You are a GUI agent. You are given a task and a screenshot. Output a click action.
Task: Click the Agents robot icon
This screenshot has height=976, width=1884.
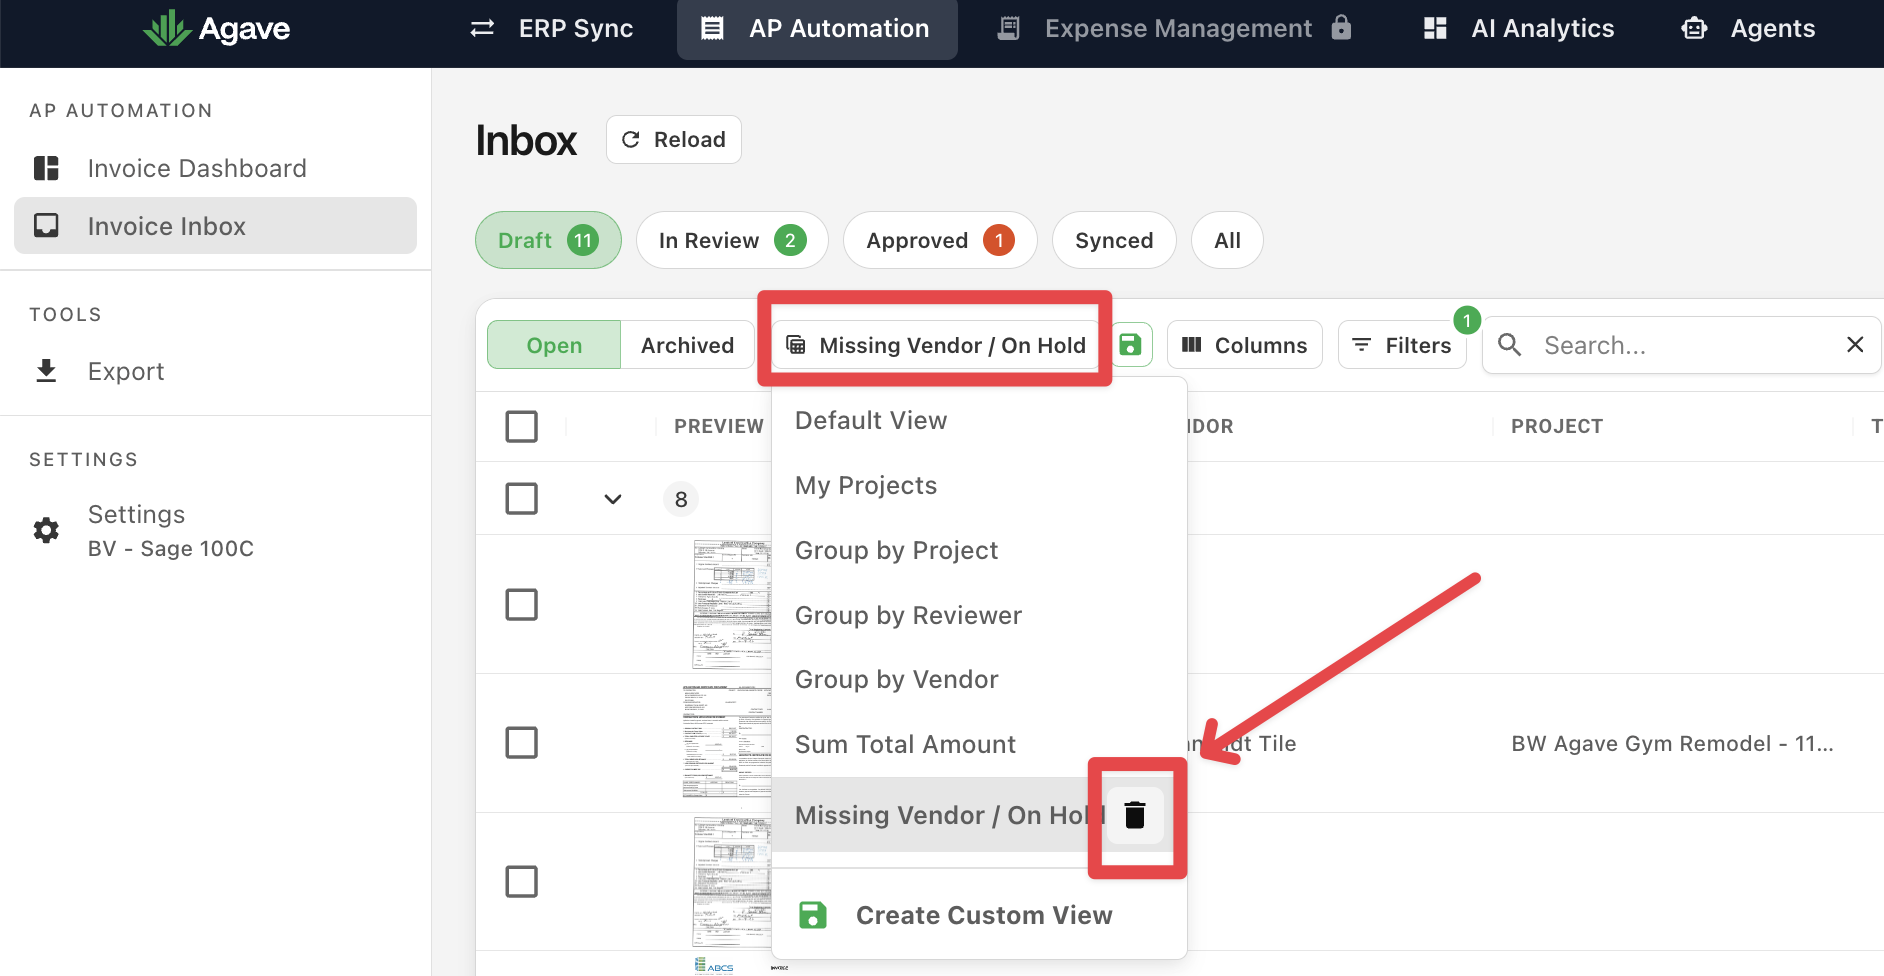(1694, 28)
